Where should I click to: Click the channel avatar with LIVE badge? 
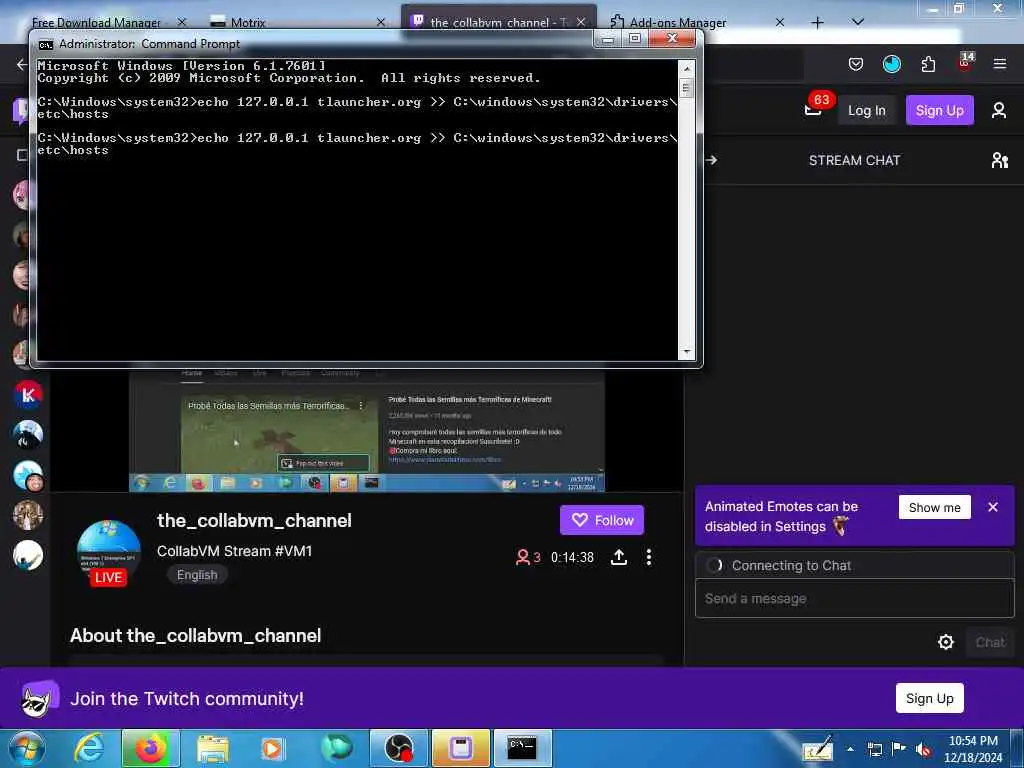pos(108,552)
